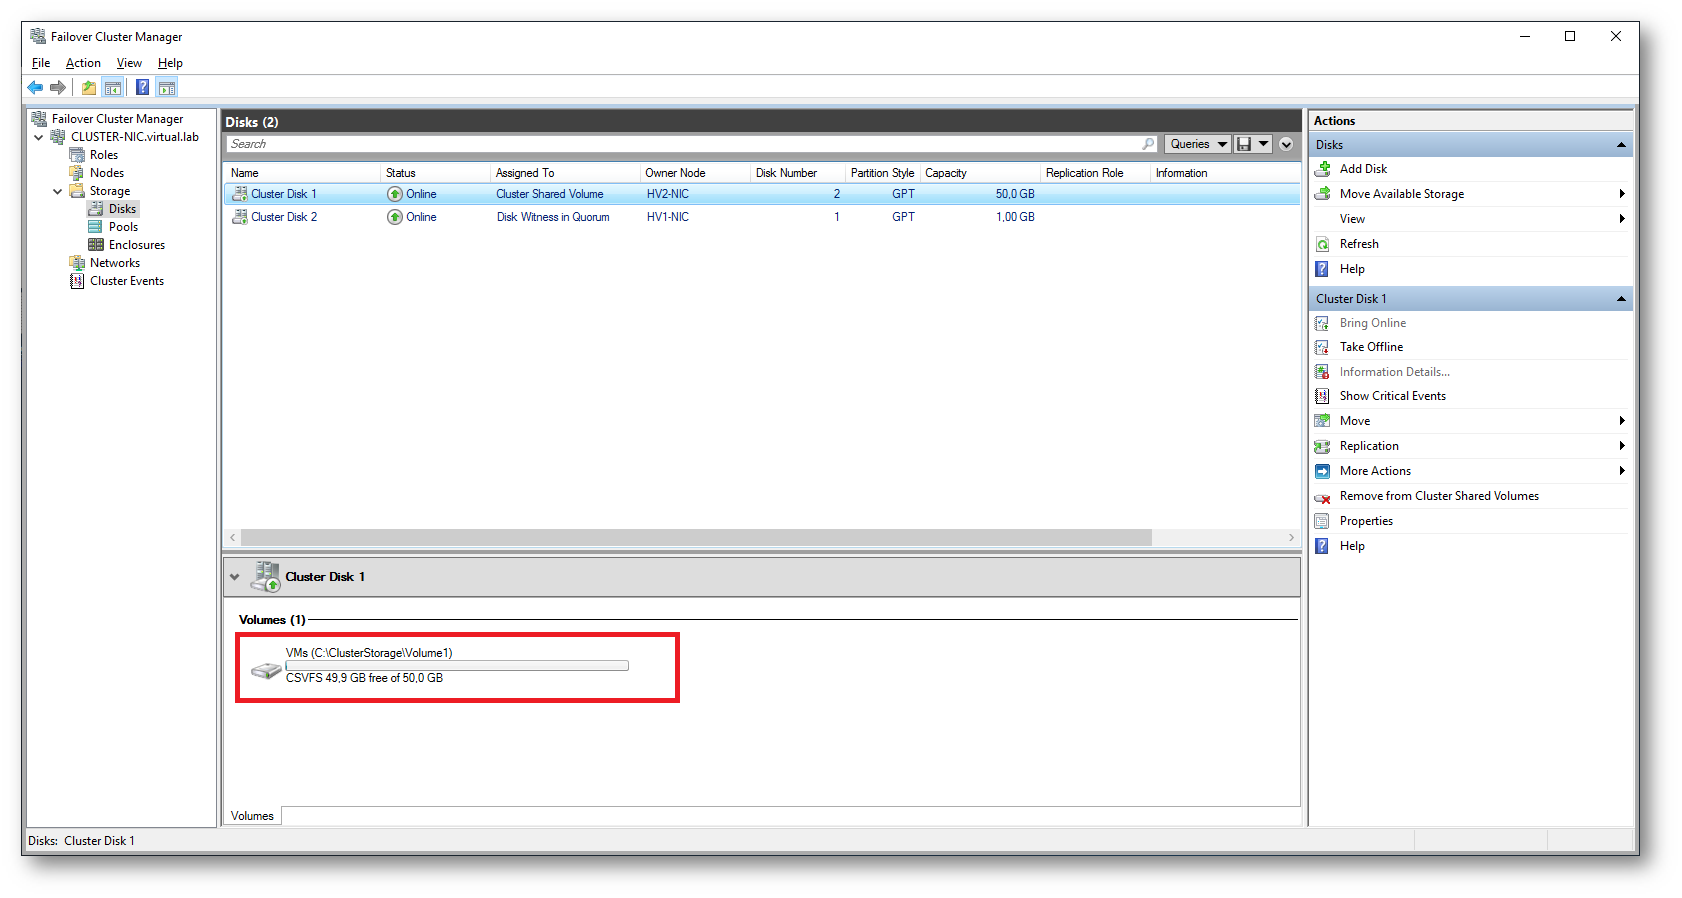The image size is (1682, 898).
Task: Click the Online status icon for Cluster Disk 2
Action: 395,217
